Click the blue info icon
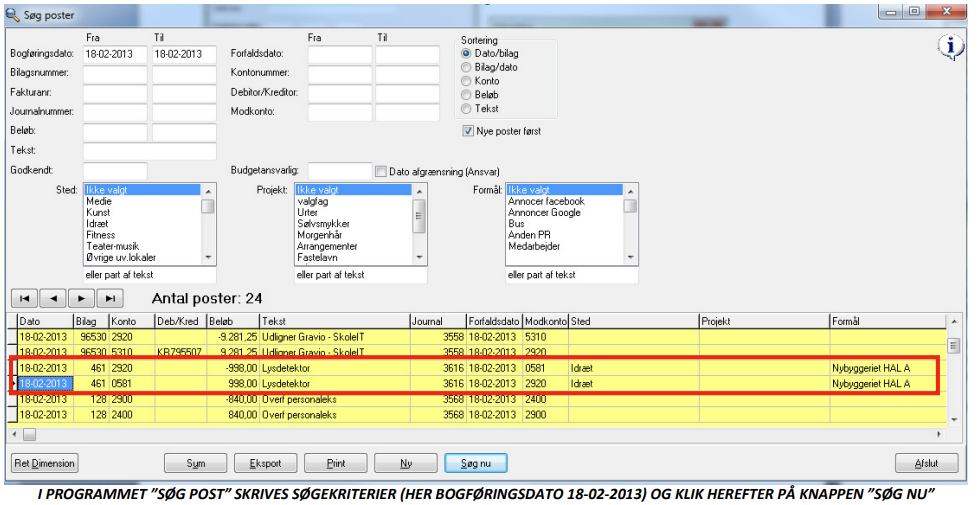Viewport: 978px width, 505px height. point(948,48)
